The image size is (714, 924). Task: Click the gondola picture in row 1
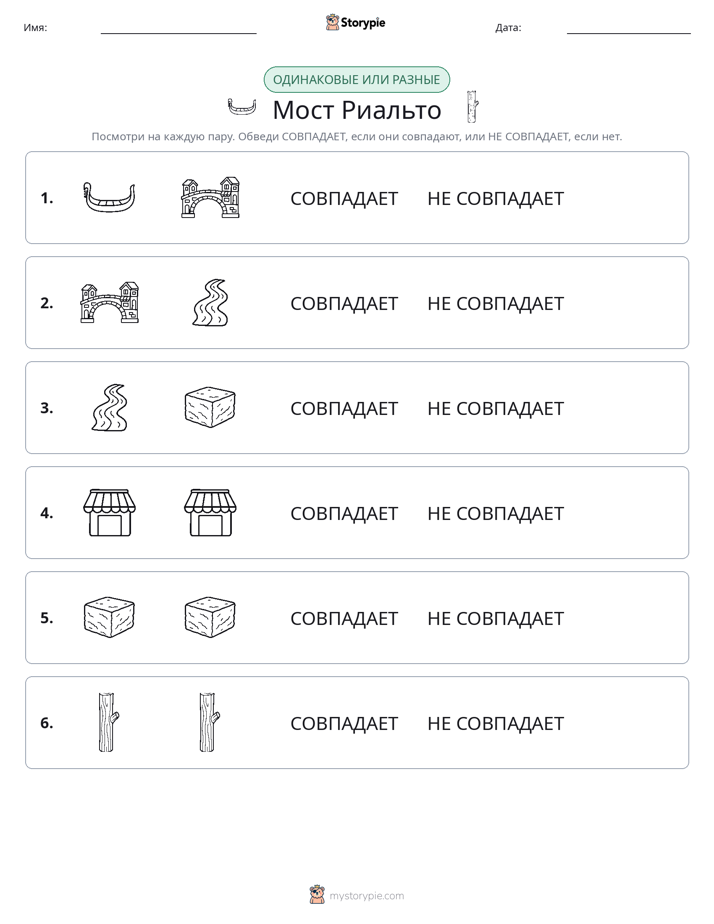click(109, 198)
